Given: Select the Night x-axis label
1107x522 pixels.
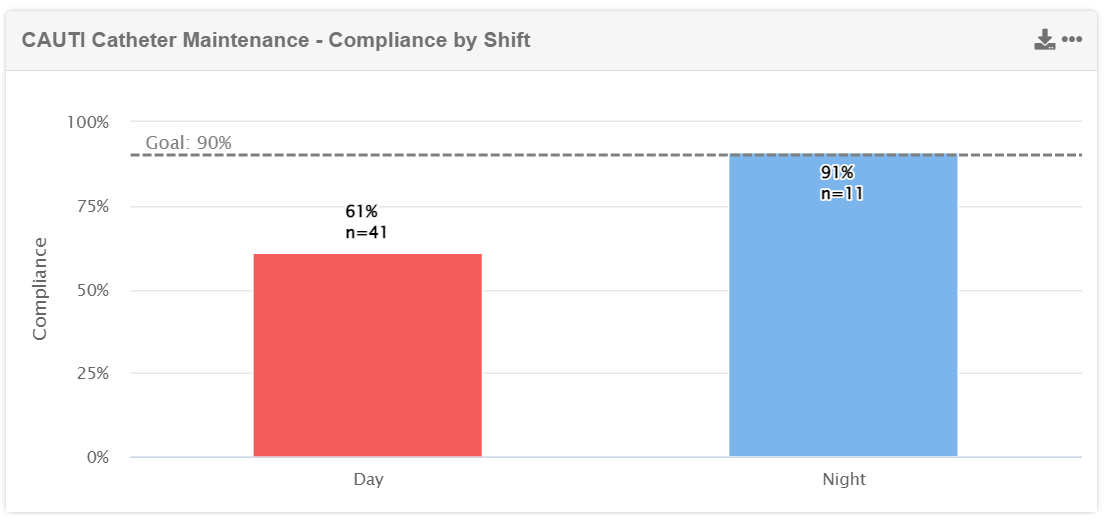Looking at the screenshot, I should tap(843, 480).
